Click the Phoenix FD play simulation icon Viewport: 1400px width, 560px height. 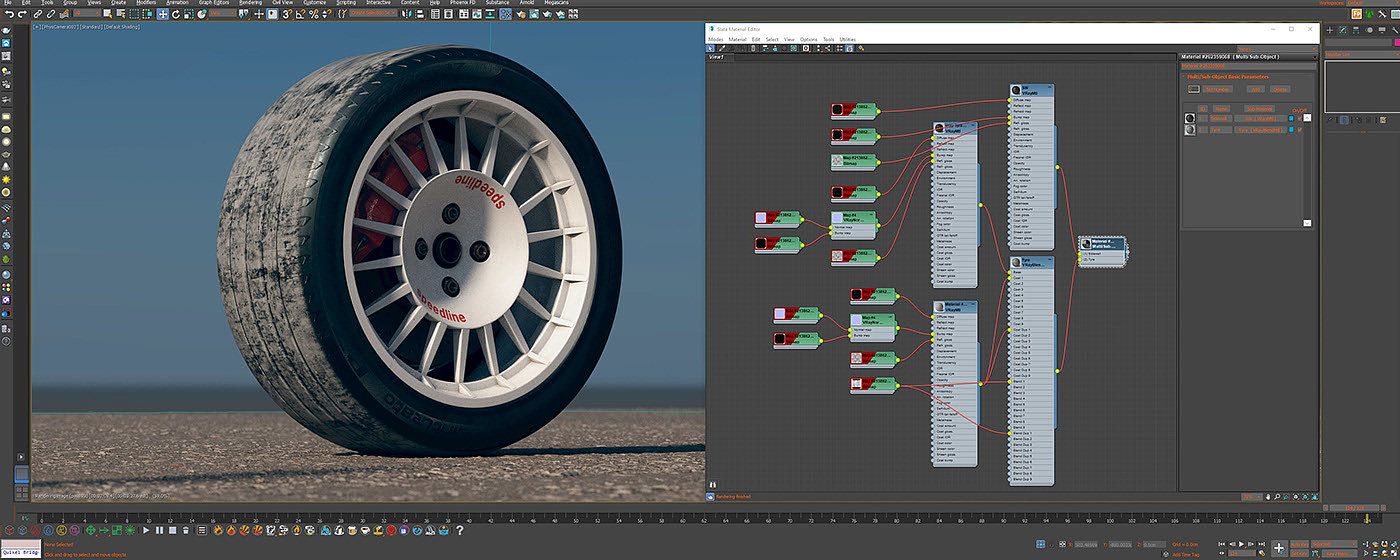[x=146, y=530]
